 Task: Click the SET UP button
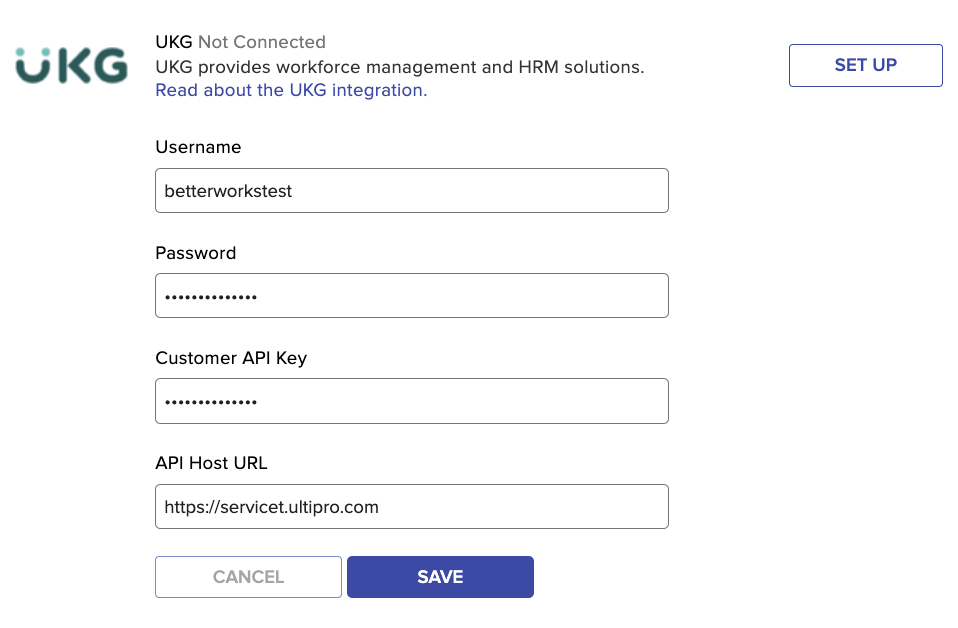865,65
